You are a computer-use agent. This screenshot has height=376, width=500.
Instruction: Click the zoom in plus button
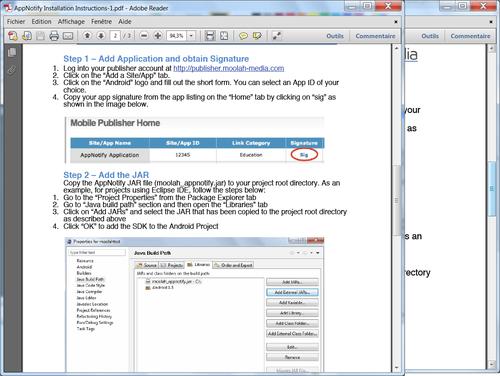click(x=158, y=35)
